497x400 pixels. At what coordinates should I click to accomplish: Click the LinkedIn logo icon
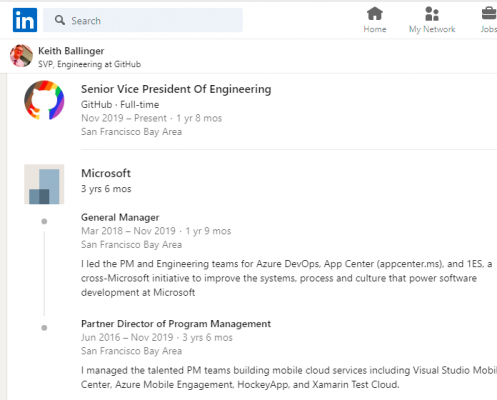[x=25, y=20]
